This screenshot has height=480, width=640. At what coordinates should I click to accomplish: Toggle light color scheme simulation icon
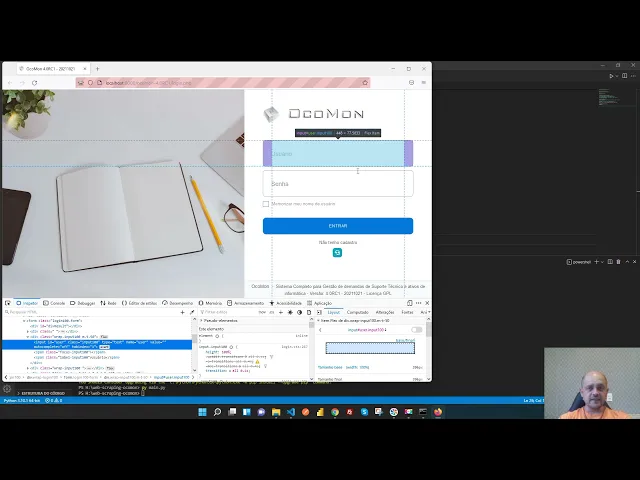point(290,312)
